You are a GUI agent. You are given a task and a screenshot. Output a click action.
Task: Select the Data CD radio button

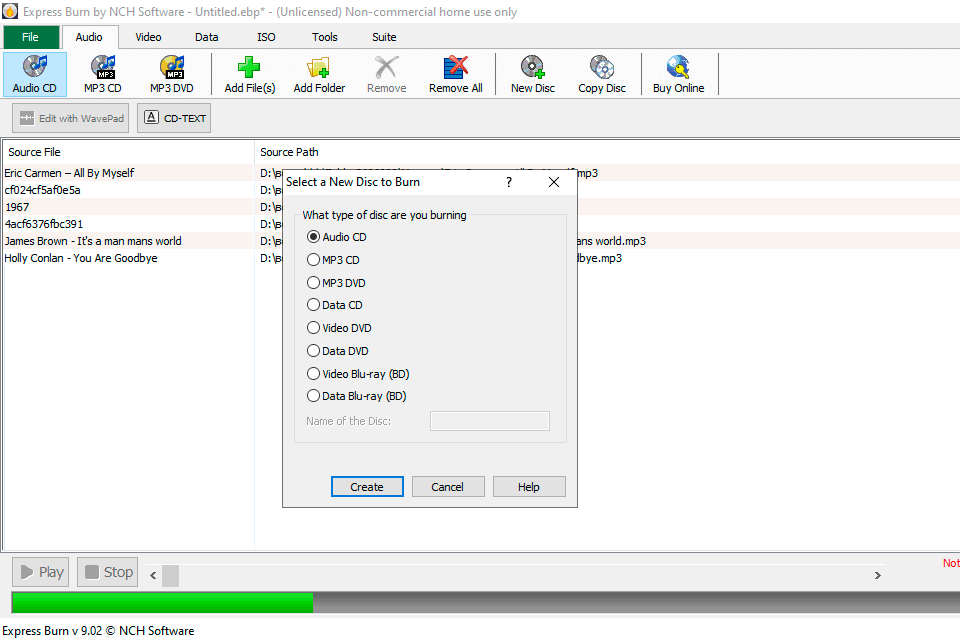314,305
